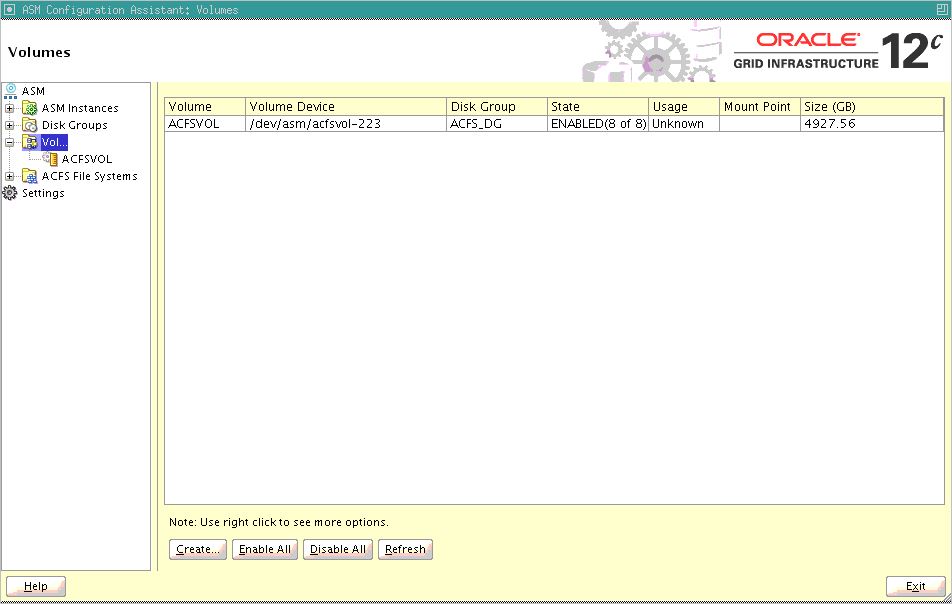Refresh the volumes list
The height and width of the screenshot is (604, 952).
(405, 549)
